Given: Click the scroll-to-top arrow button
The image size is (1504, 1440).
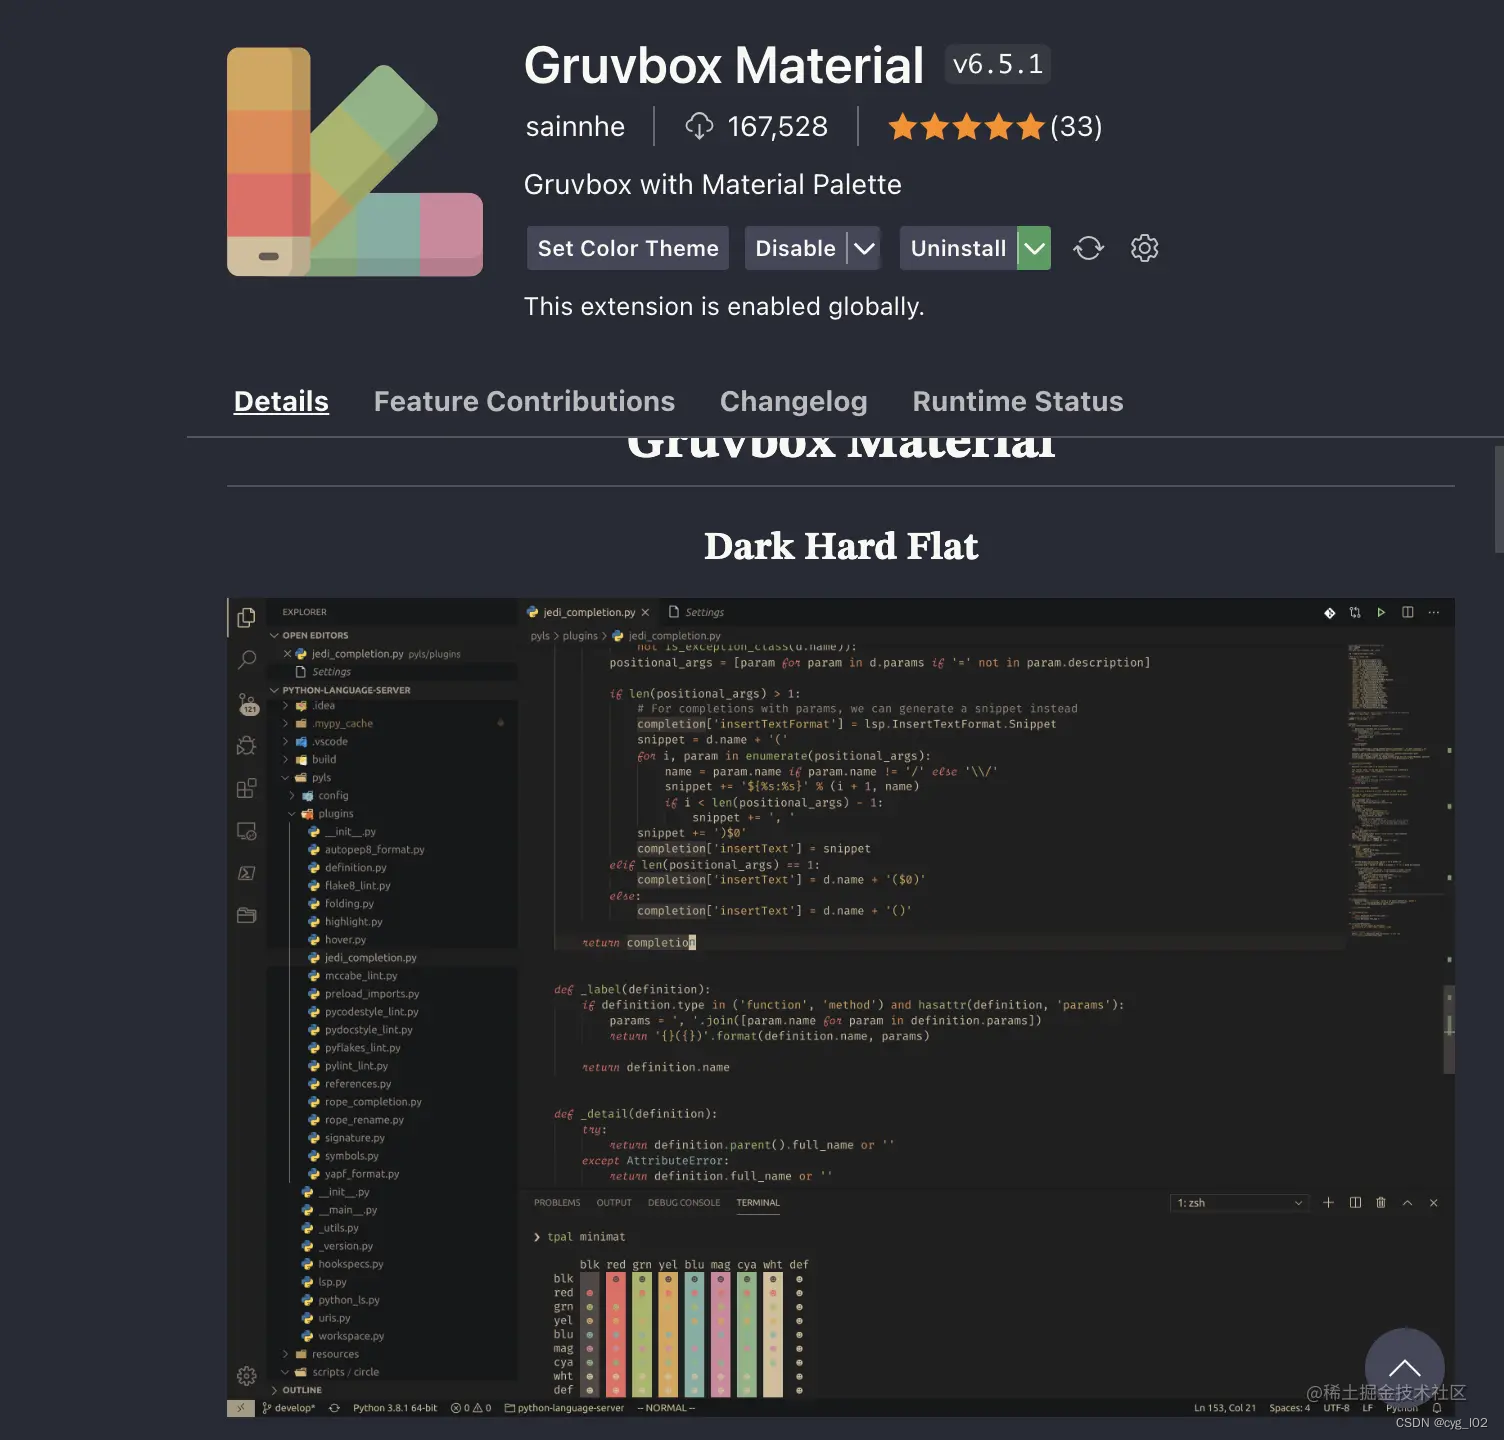Looking at the screenshot, I should (1405, 1367).
